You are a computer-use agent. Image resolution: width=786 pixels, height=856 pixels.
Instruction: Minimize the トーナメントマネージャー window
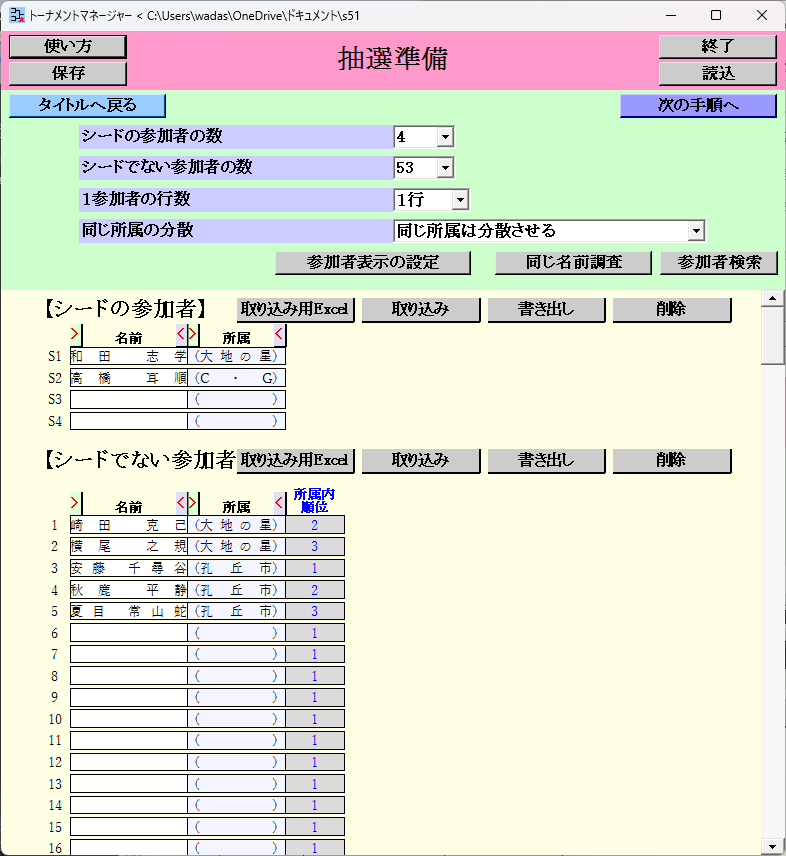671,15
